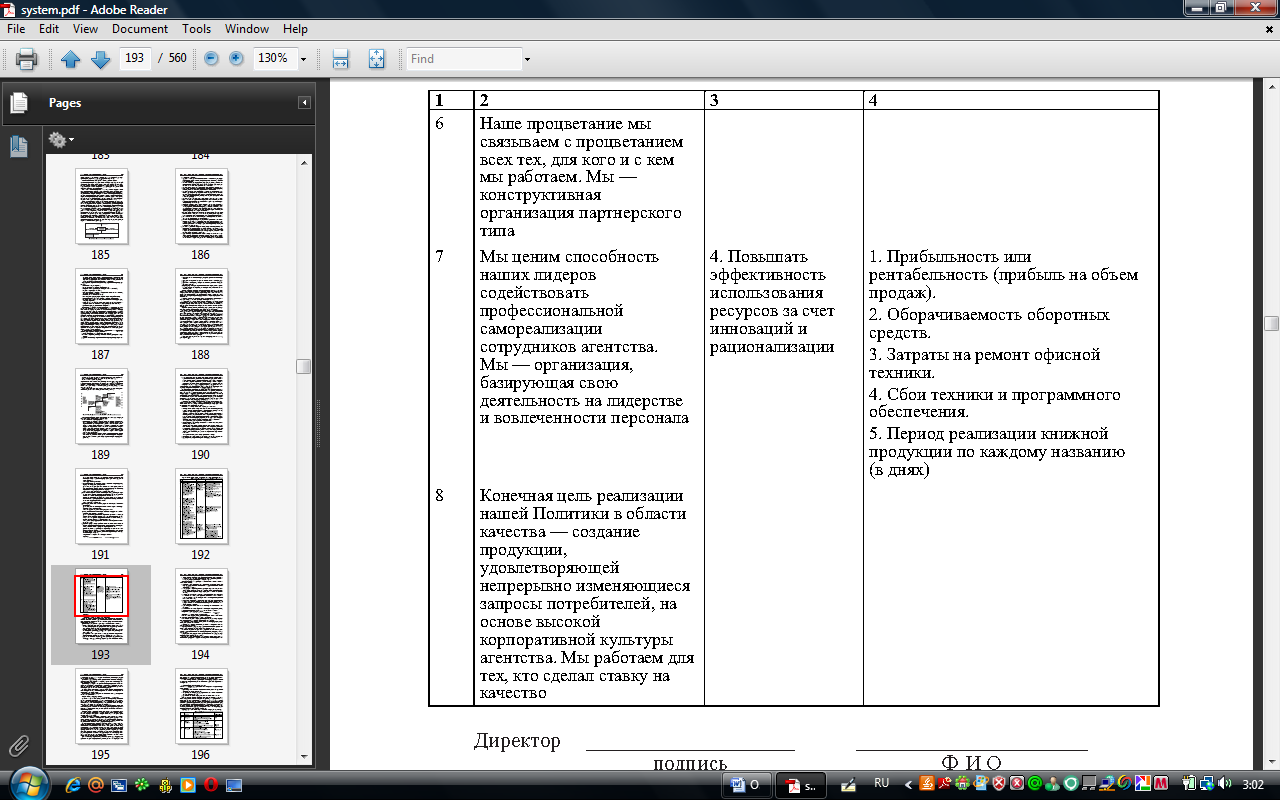This screenshot has width=1280, height=800.
Task: Click the system clock 3:02
Action: point(1254,784)
